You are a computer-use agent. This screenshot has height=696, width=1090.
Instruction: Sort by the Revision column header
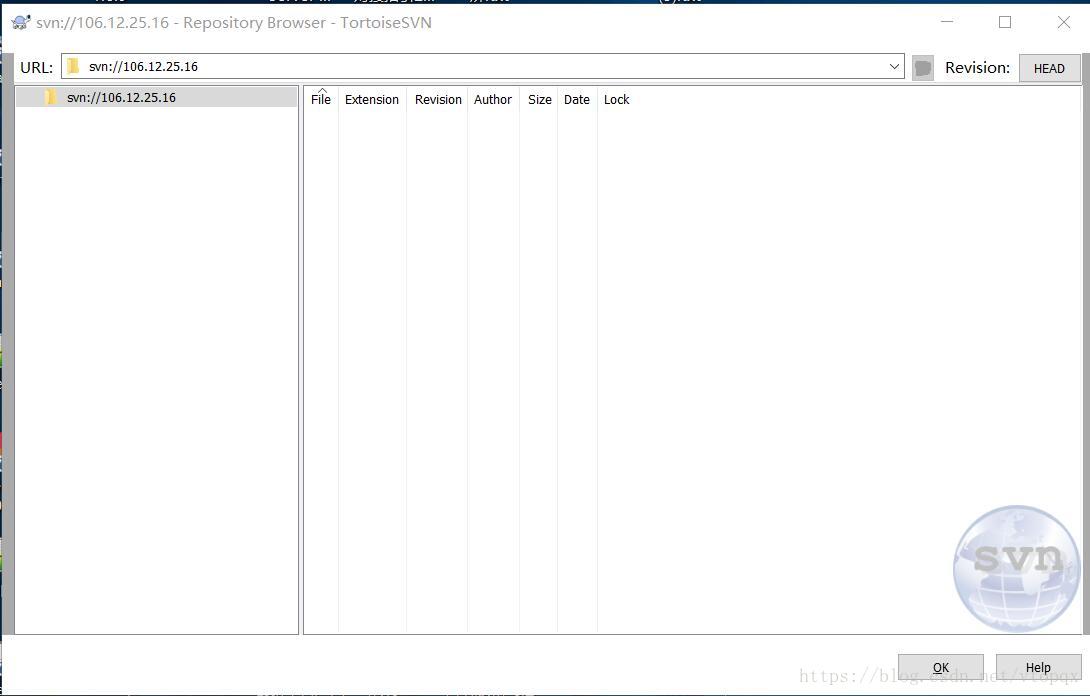point(438,99)
